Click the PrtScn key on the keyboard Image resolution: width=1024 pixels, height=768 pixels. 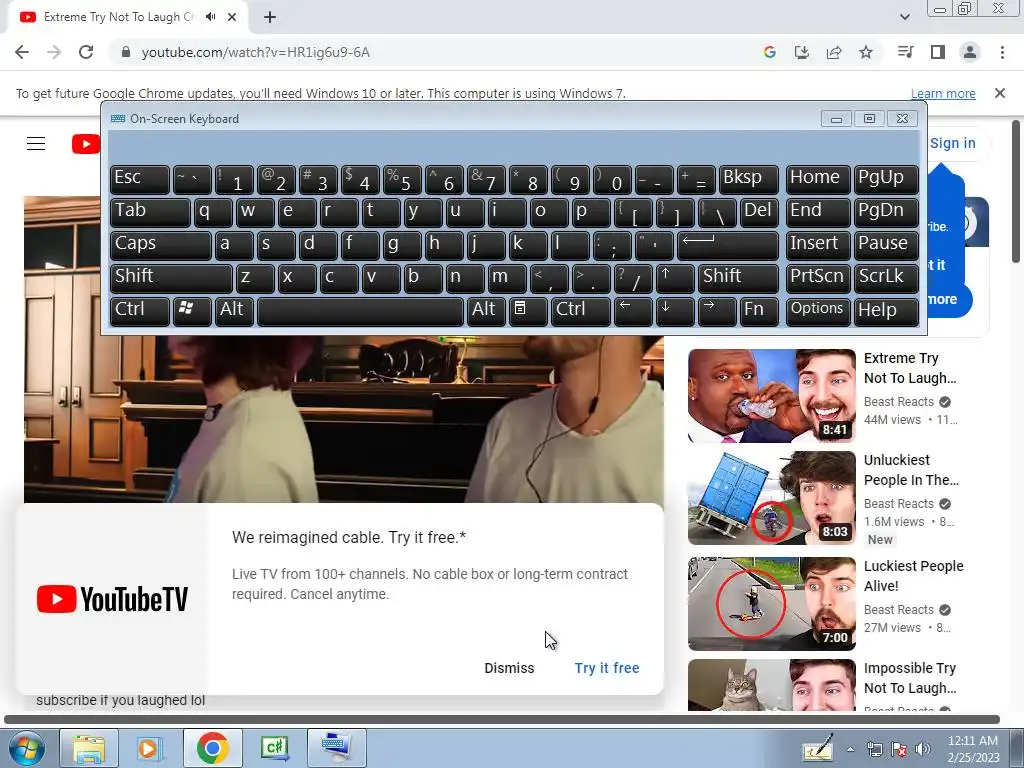[818, 277]
